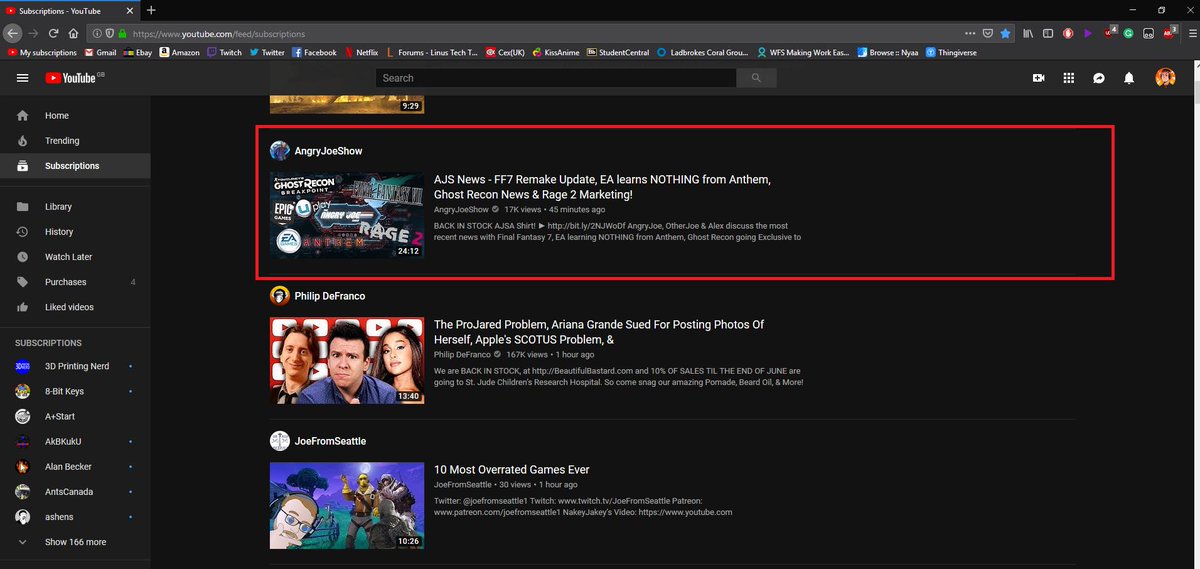Viewport: 1200px width, 569px height.
Task: Open Liked videos in the sidebar
Action: coord(75,307)
